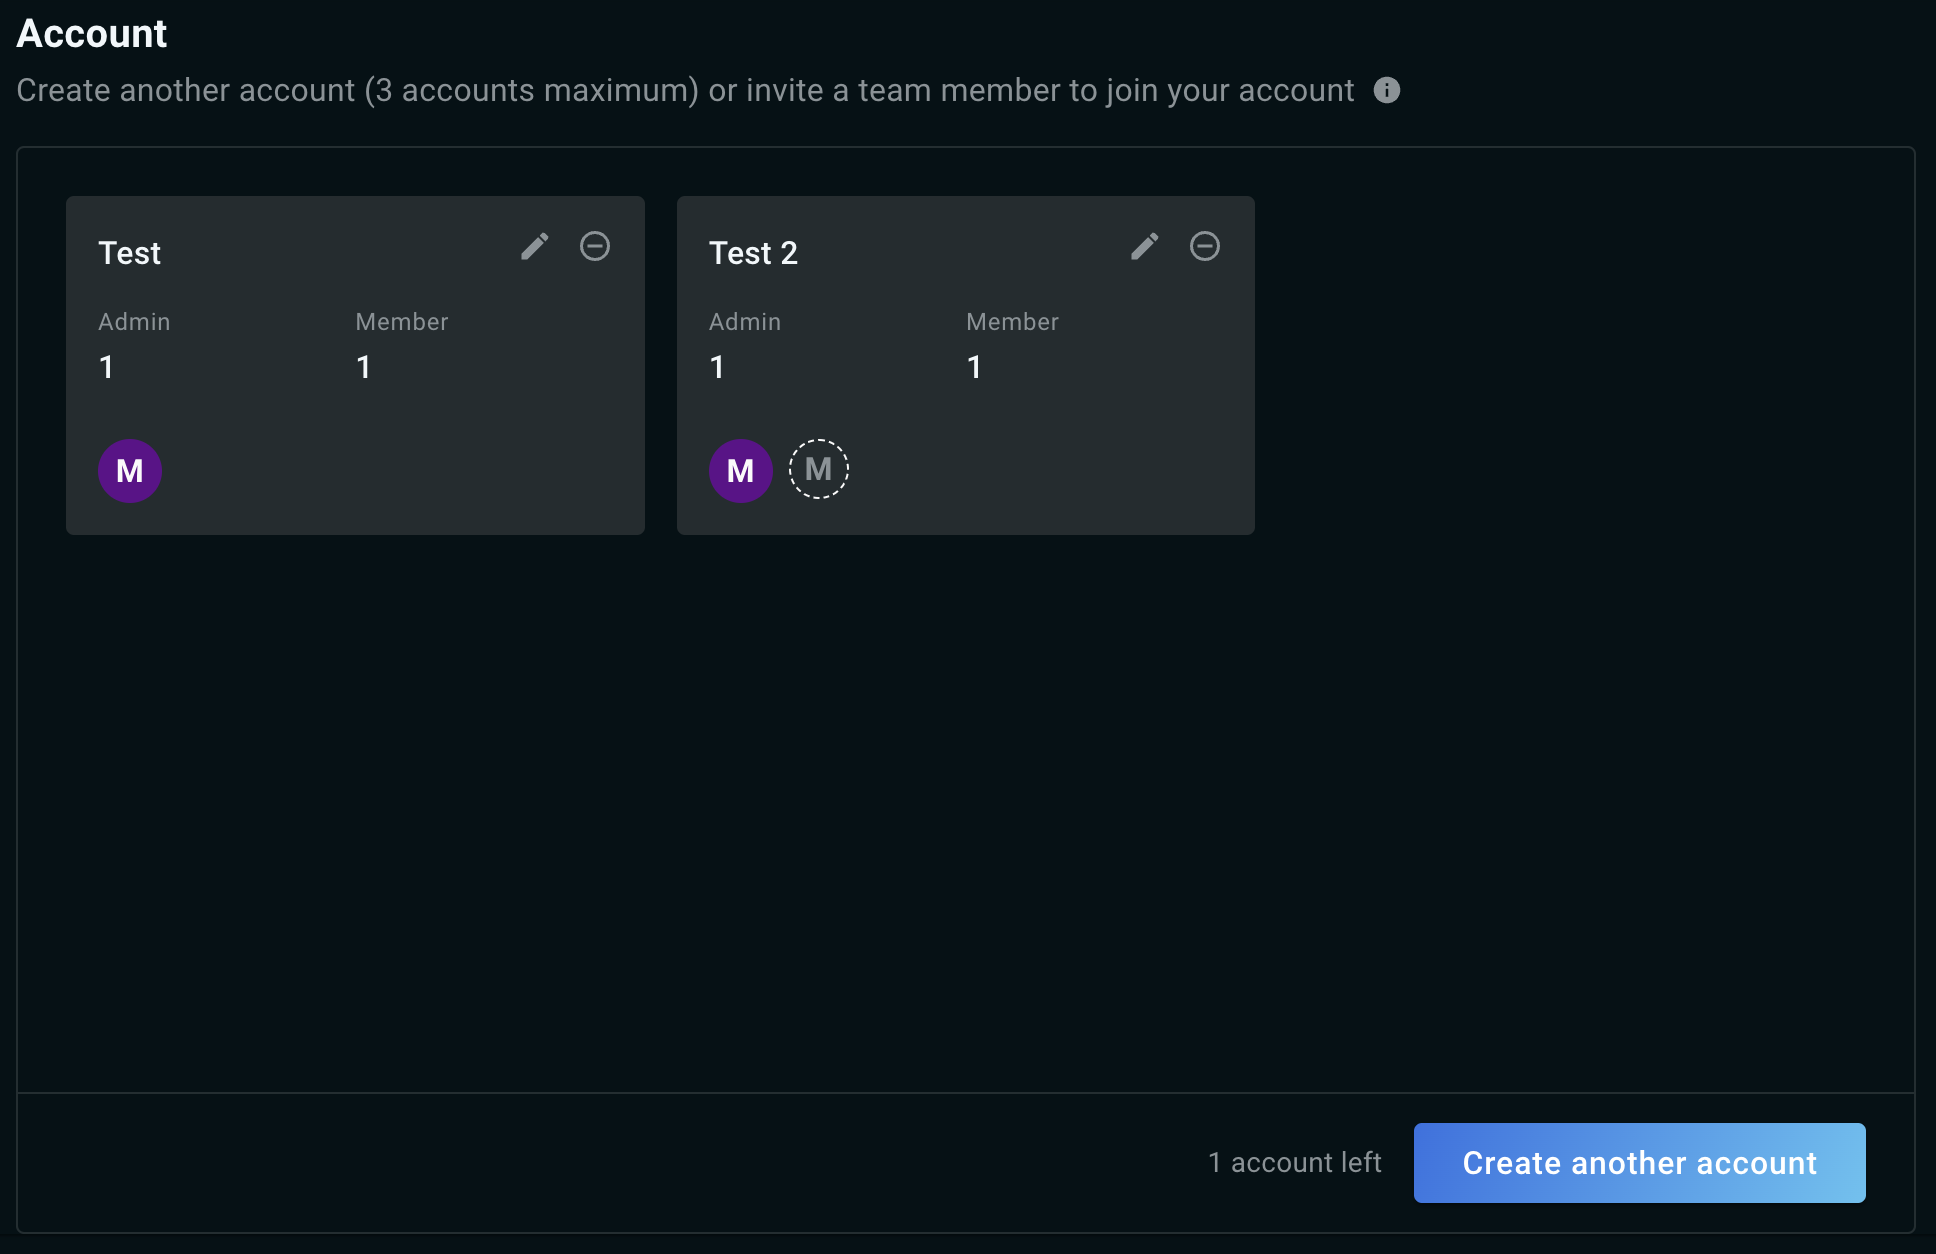
Task: Click the Account page heading
Action: (92, 34)
